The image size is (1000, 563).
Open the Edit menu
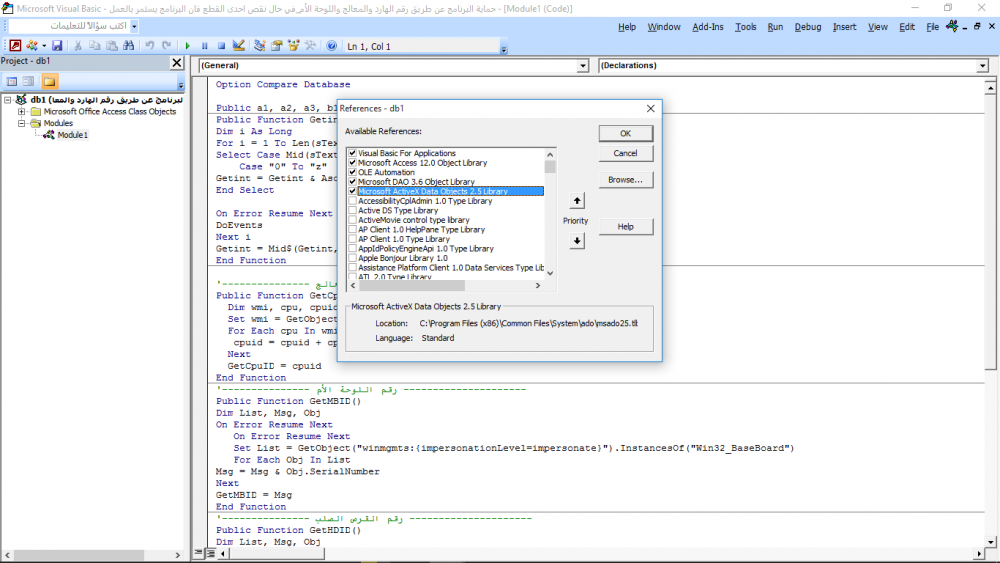click(x=907, y=27)
